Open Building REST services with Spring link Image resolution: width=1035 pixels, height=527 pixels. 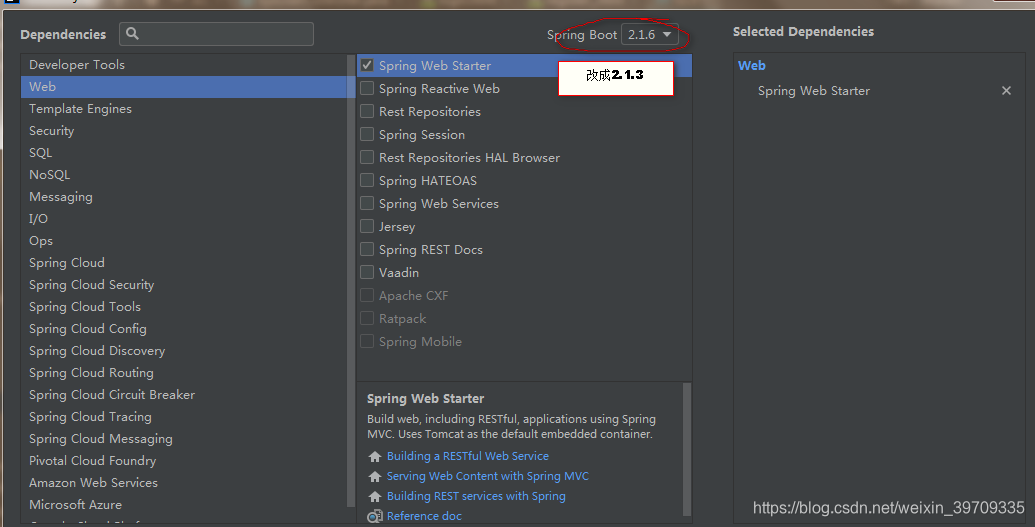click(x=476, y=496)
